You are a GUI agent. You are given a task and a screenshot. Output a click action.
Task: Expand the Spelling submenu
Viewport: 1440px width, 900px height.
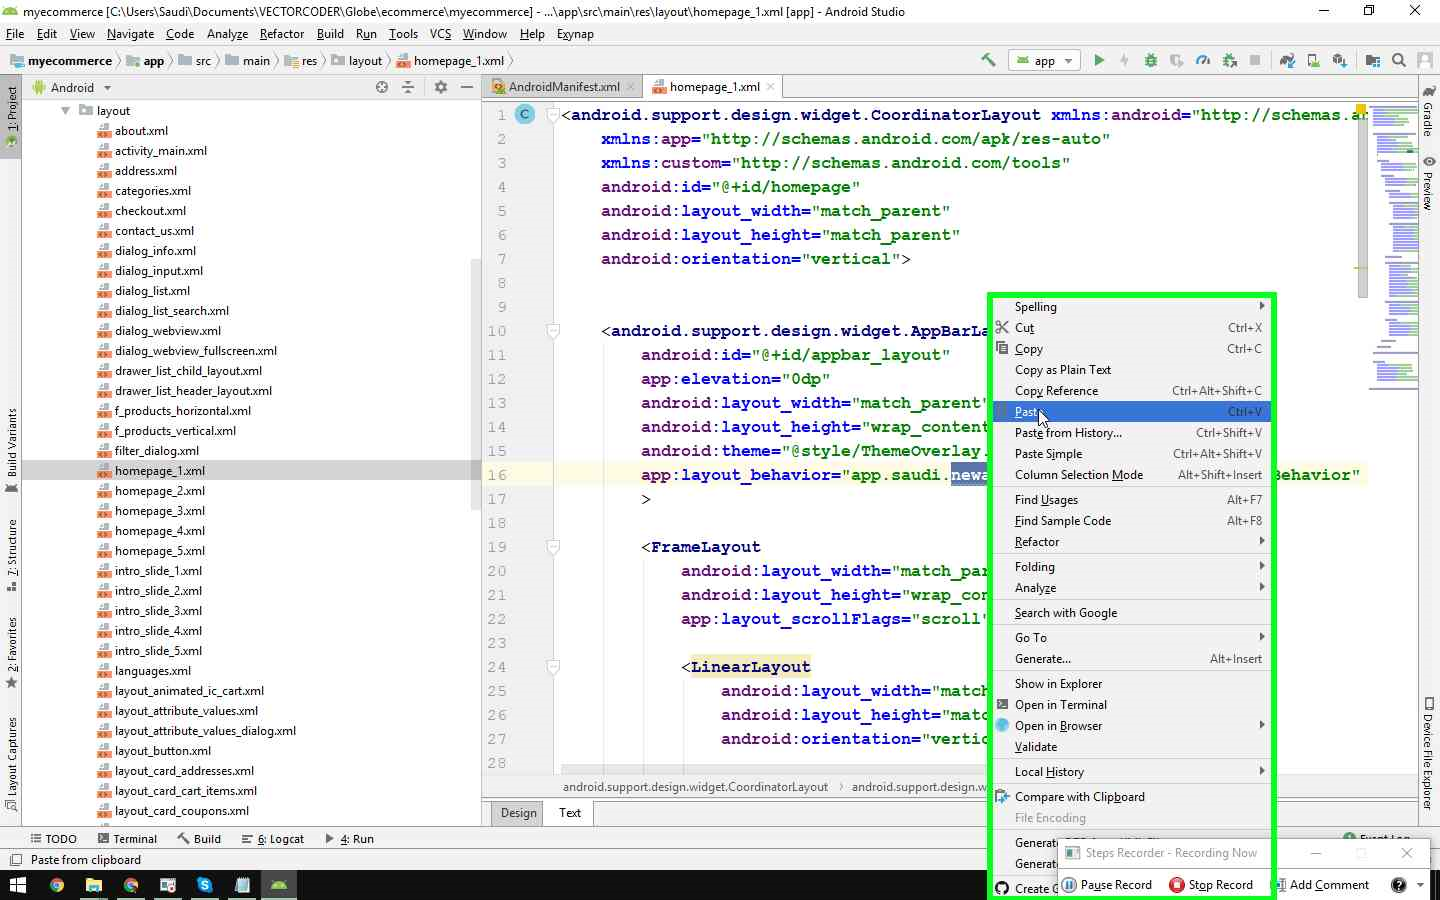[1132, 307]
